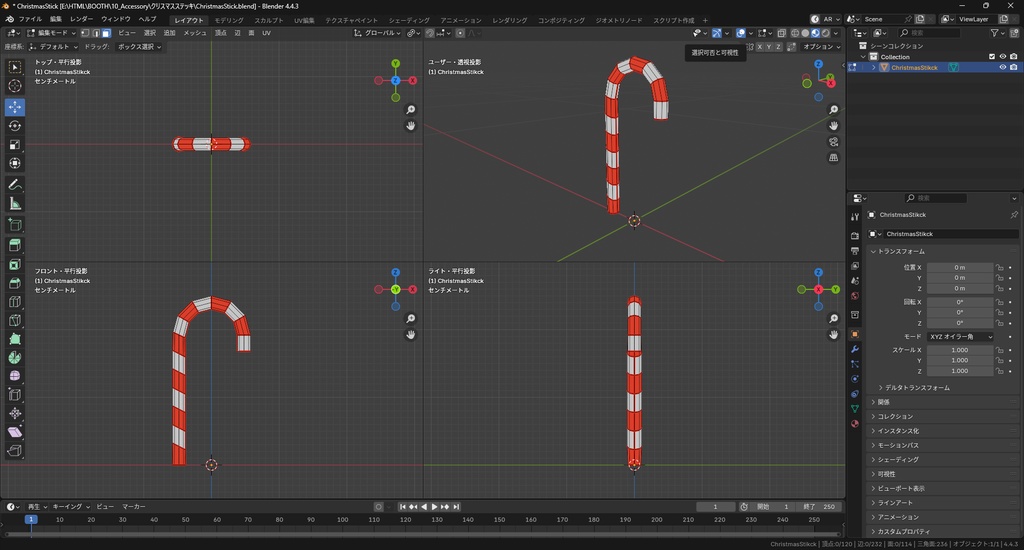This screenshot has width=1024, height=550.
Task: Click the Play animation button
Action: 434,507
